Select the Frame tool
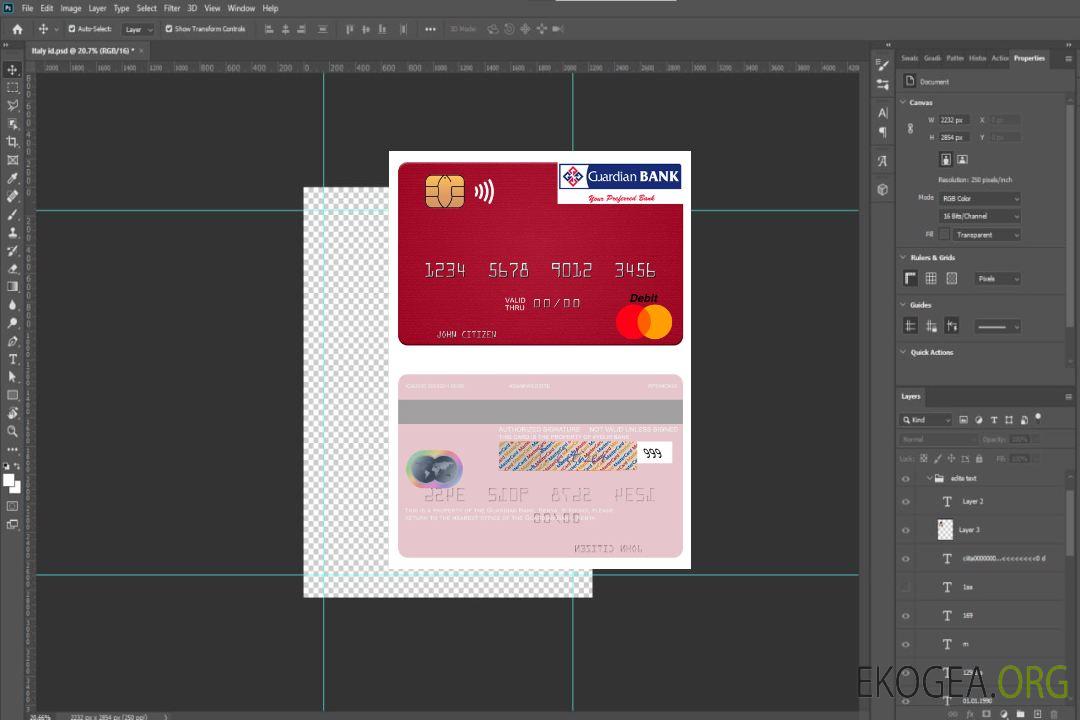 (x=12, y=160)
